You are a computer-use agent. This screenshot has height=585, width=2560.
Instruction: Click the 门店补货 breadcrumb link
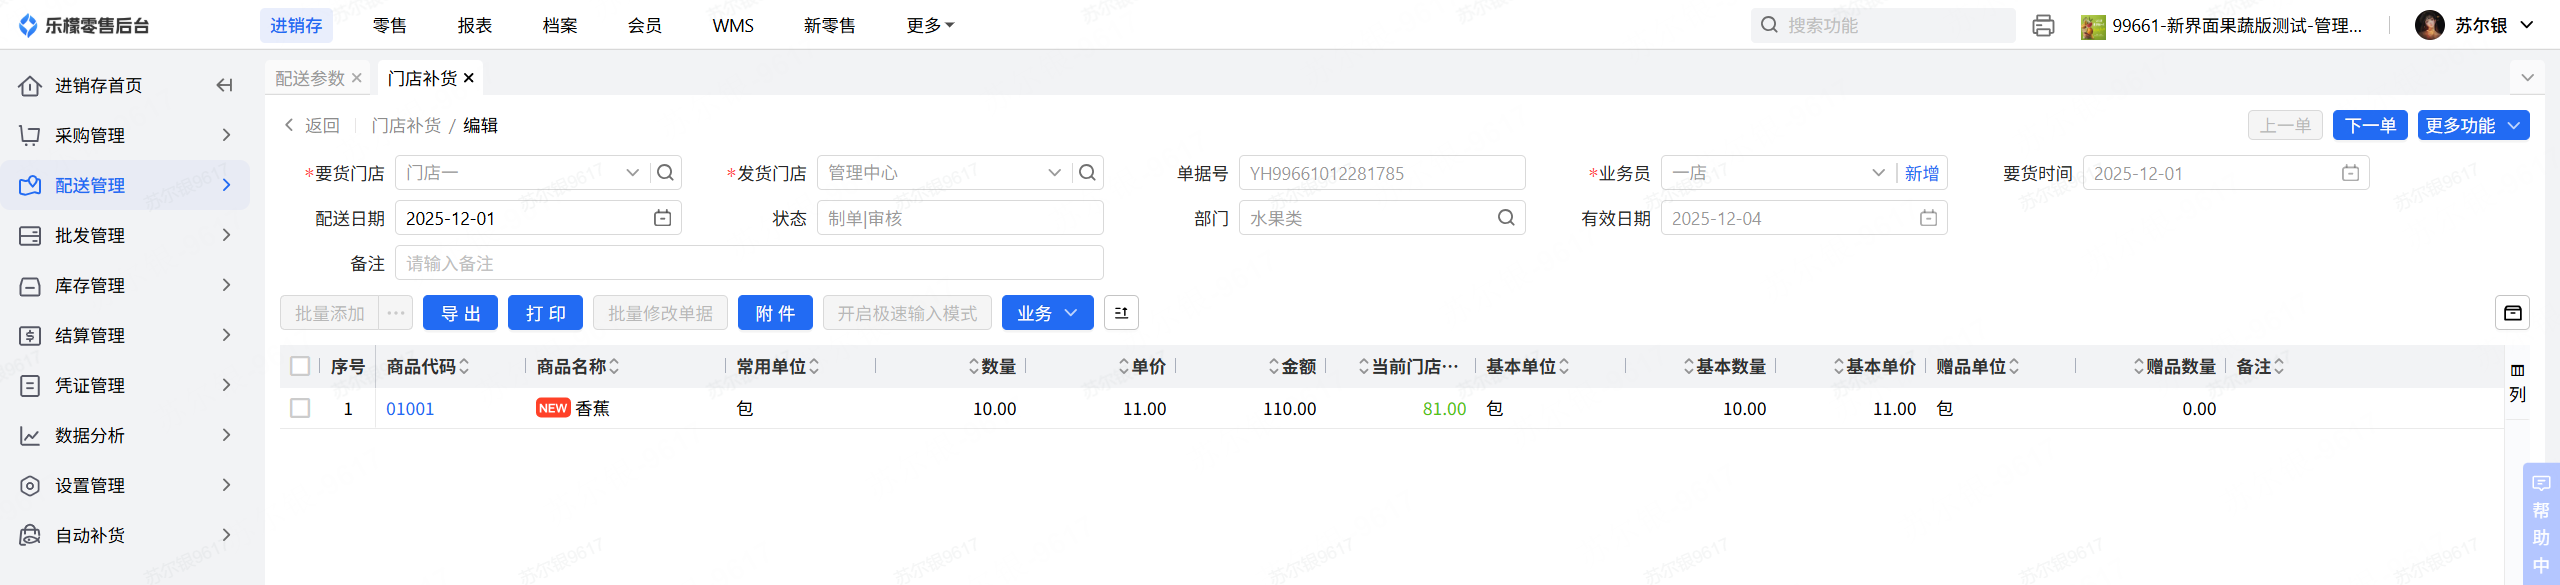tap(406, 125)
